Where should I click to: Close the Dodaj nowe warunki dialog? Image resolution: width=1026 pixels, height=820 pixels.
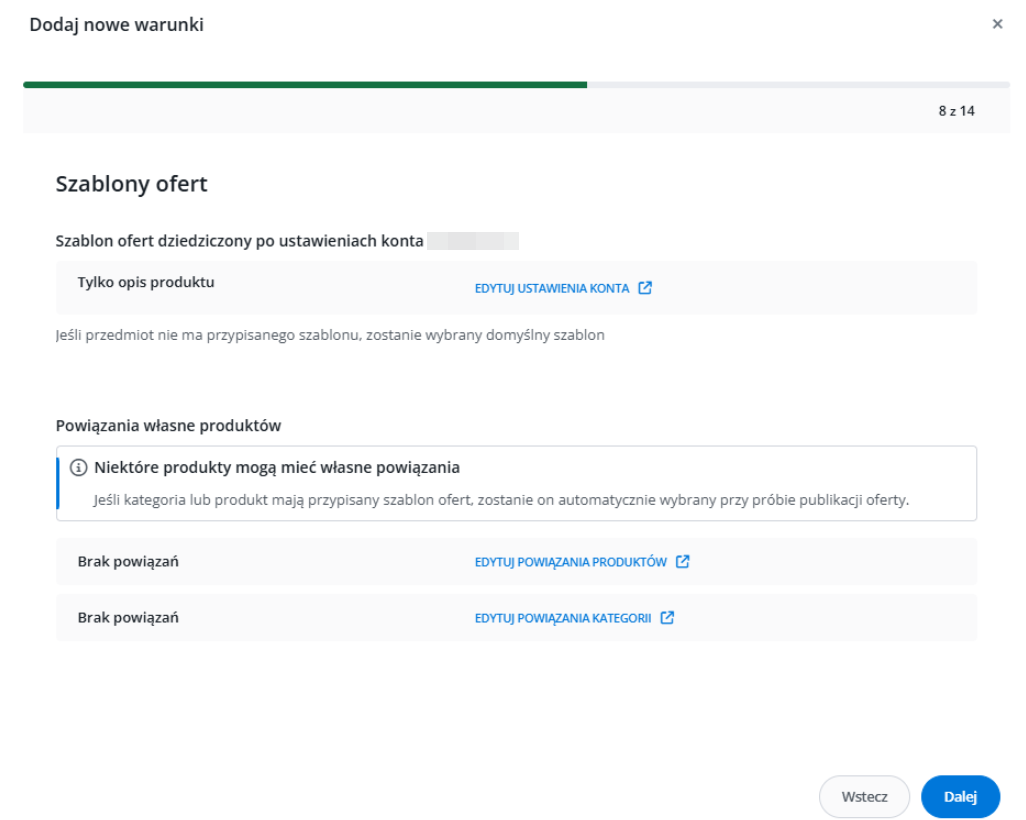997,24
